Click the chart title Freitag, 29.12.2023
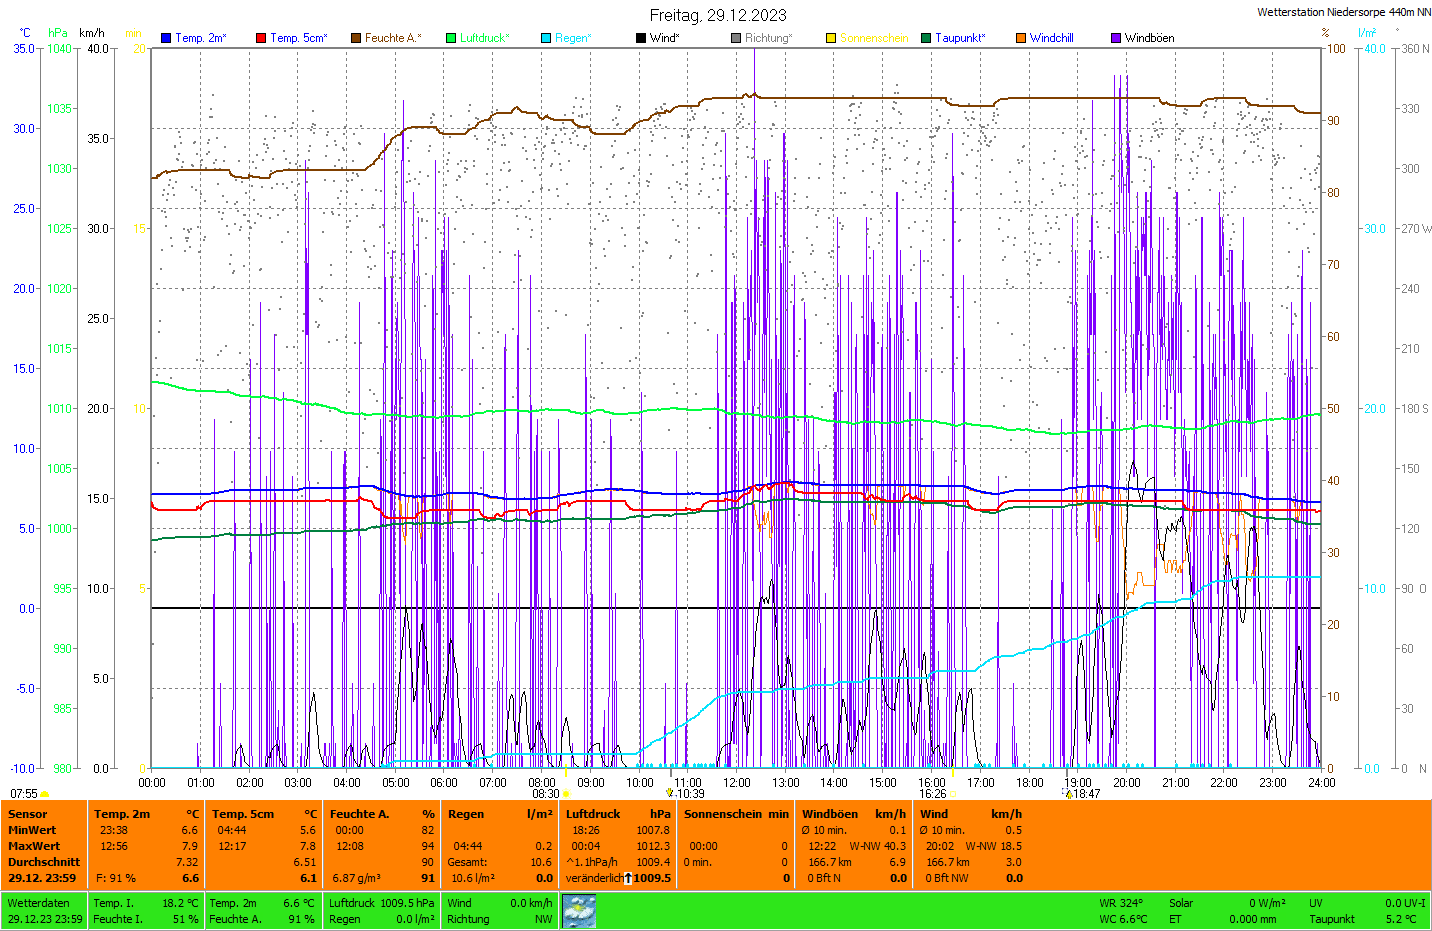This screenshot has height=931, width=1432. click(x=717, y=15)
